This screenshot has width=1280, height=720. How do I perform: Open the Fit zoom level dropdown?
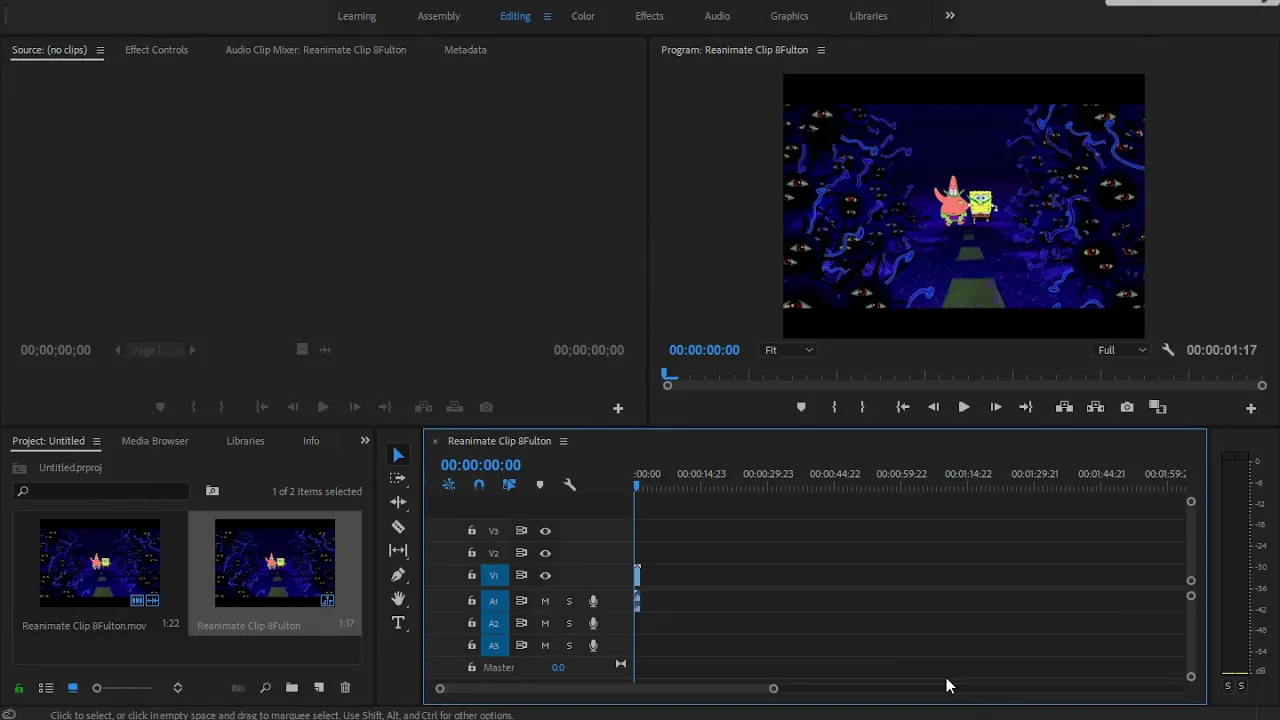789,350
